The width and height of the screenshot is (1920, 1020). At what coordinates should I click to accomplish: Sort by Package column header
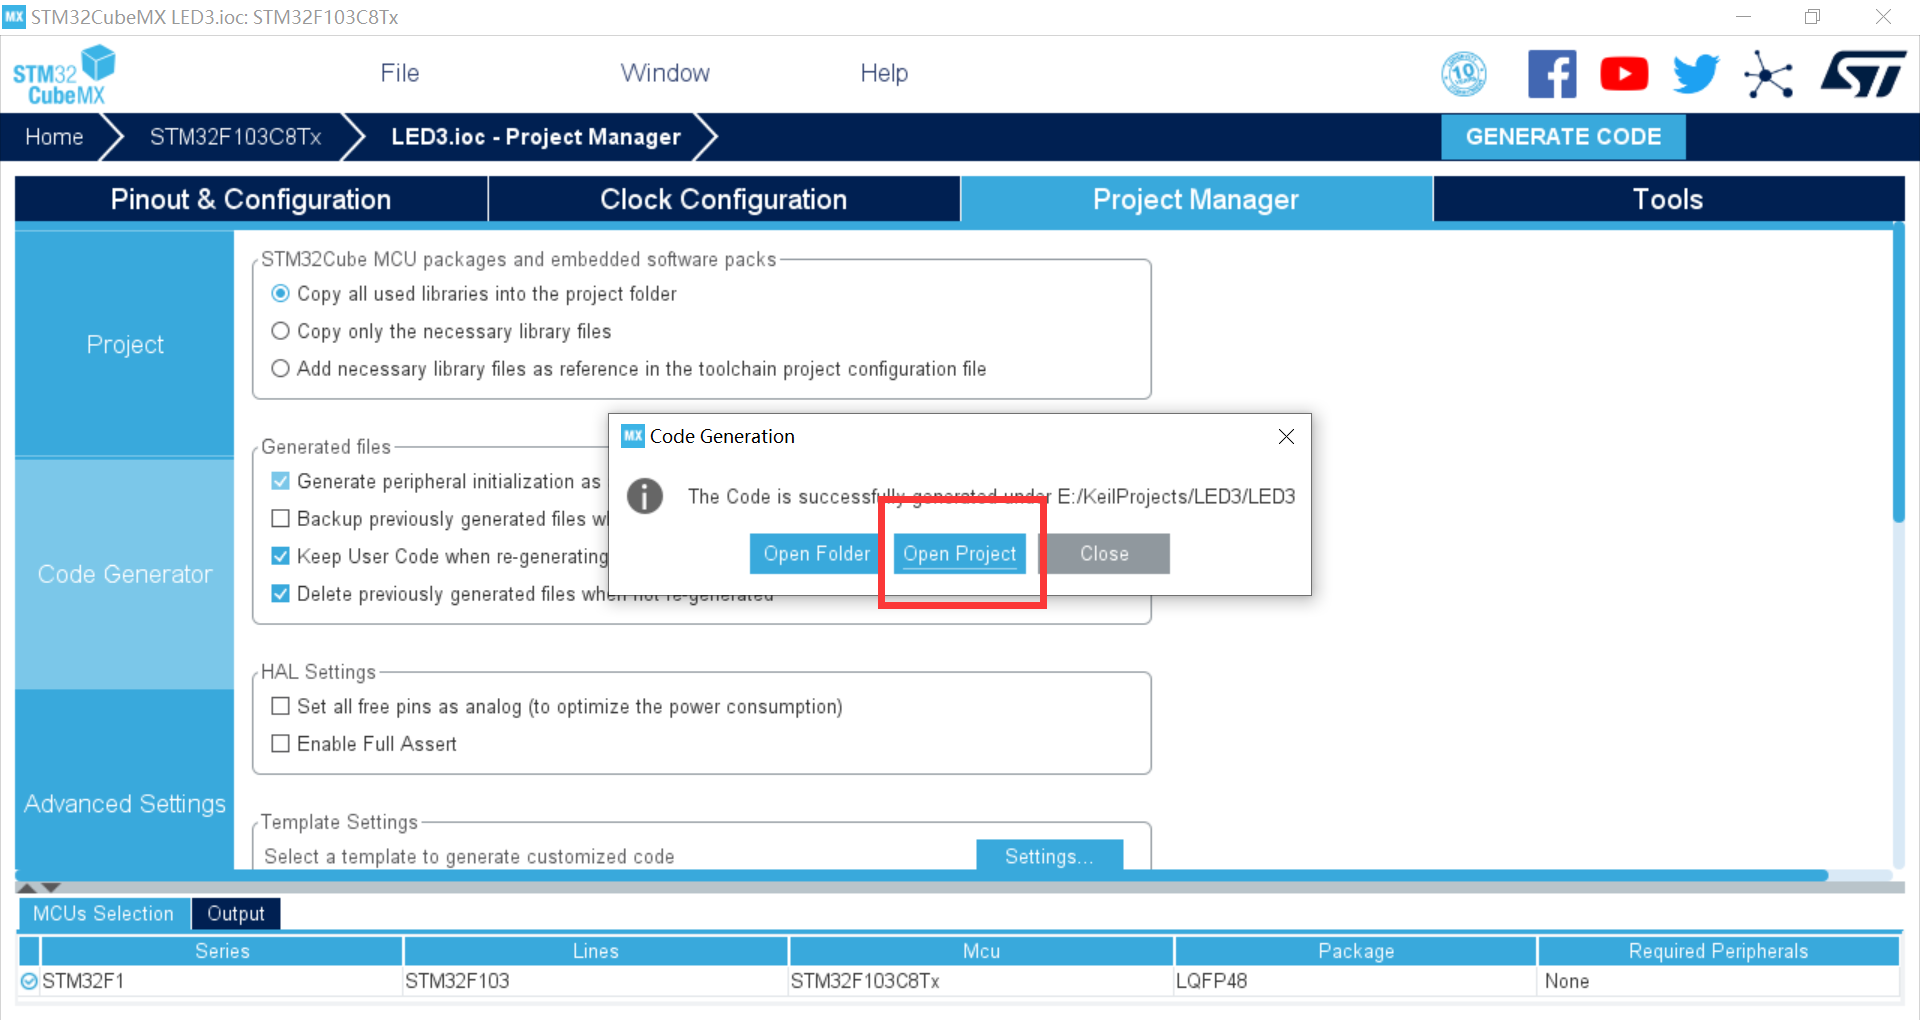[1356, 951]
